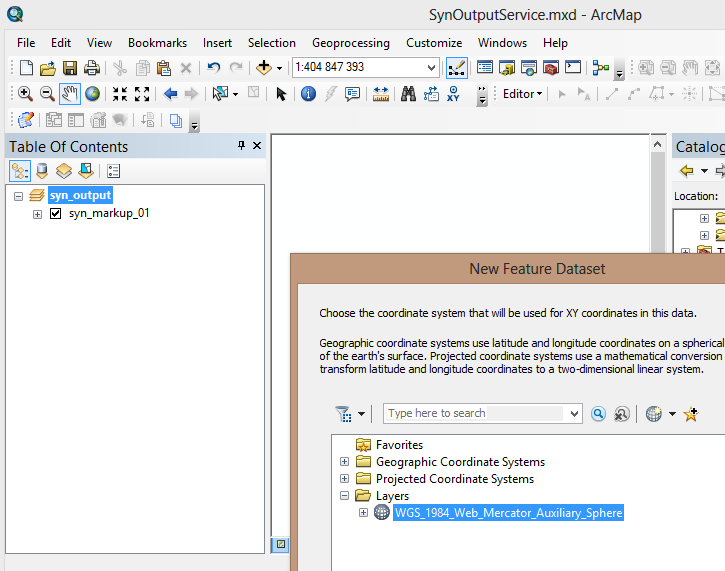Switch to List By Source view
This screenshot has width=725, height=571.
tap(41, 171)
